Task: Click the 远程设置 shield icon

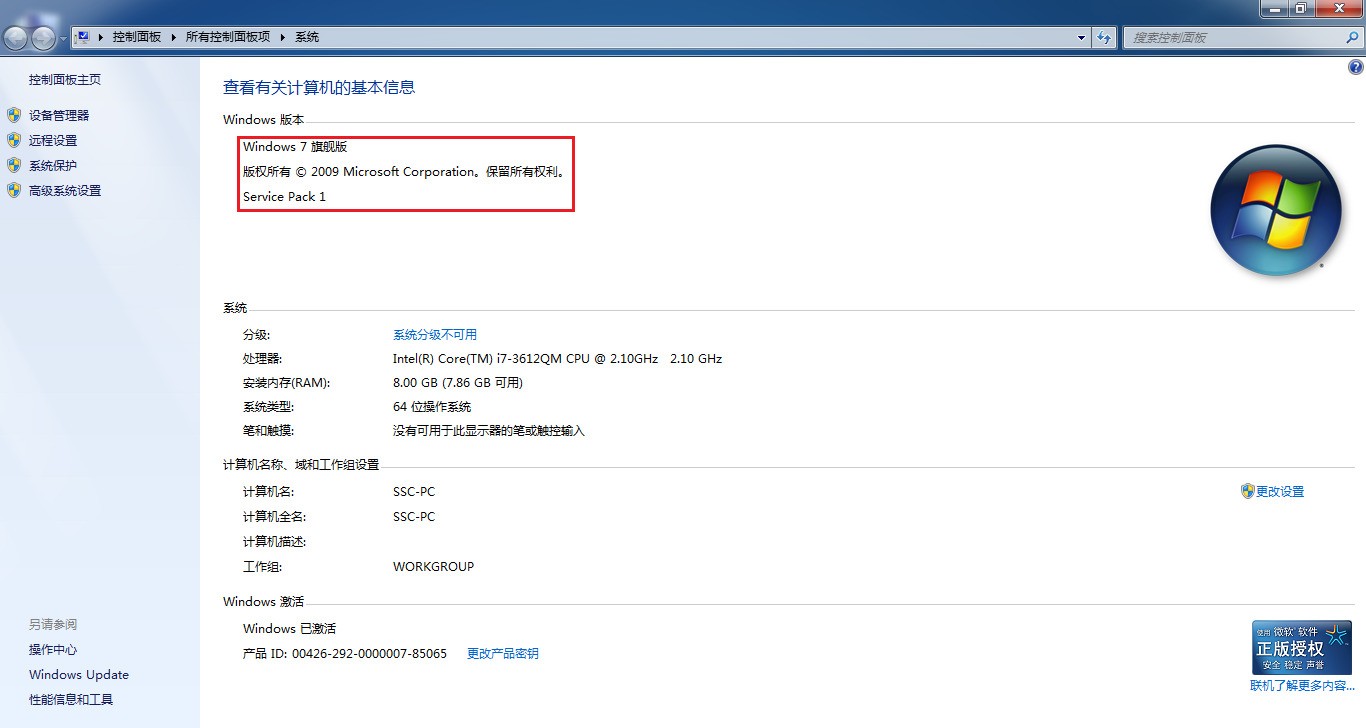Action: click(x=13, y=140)
